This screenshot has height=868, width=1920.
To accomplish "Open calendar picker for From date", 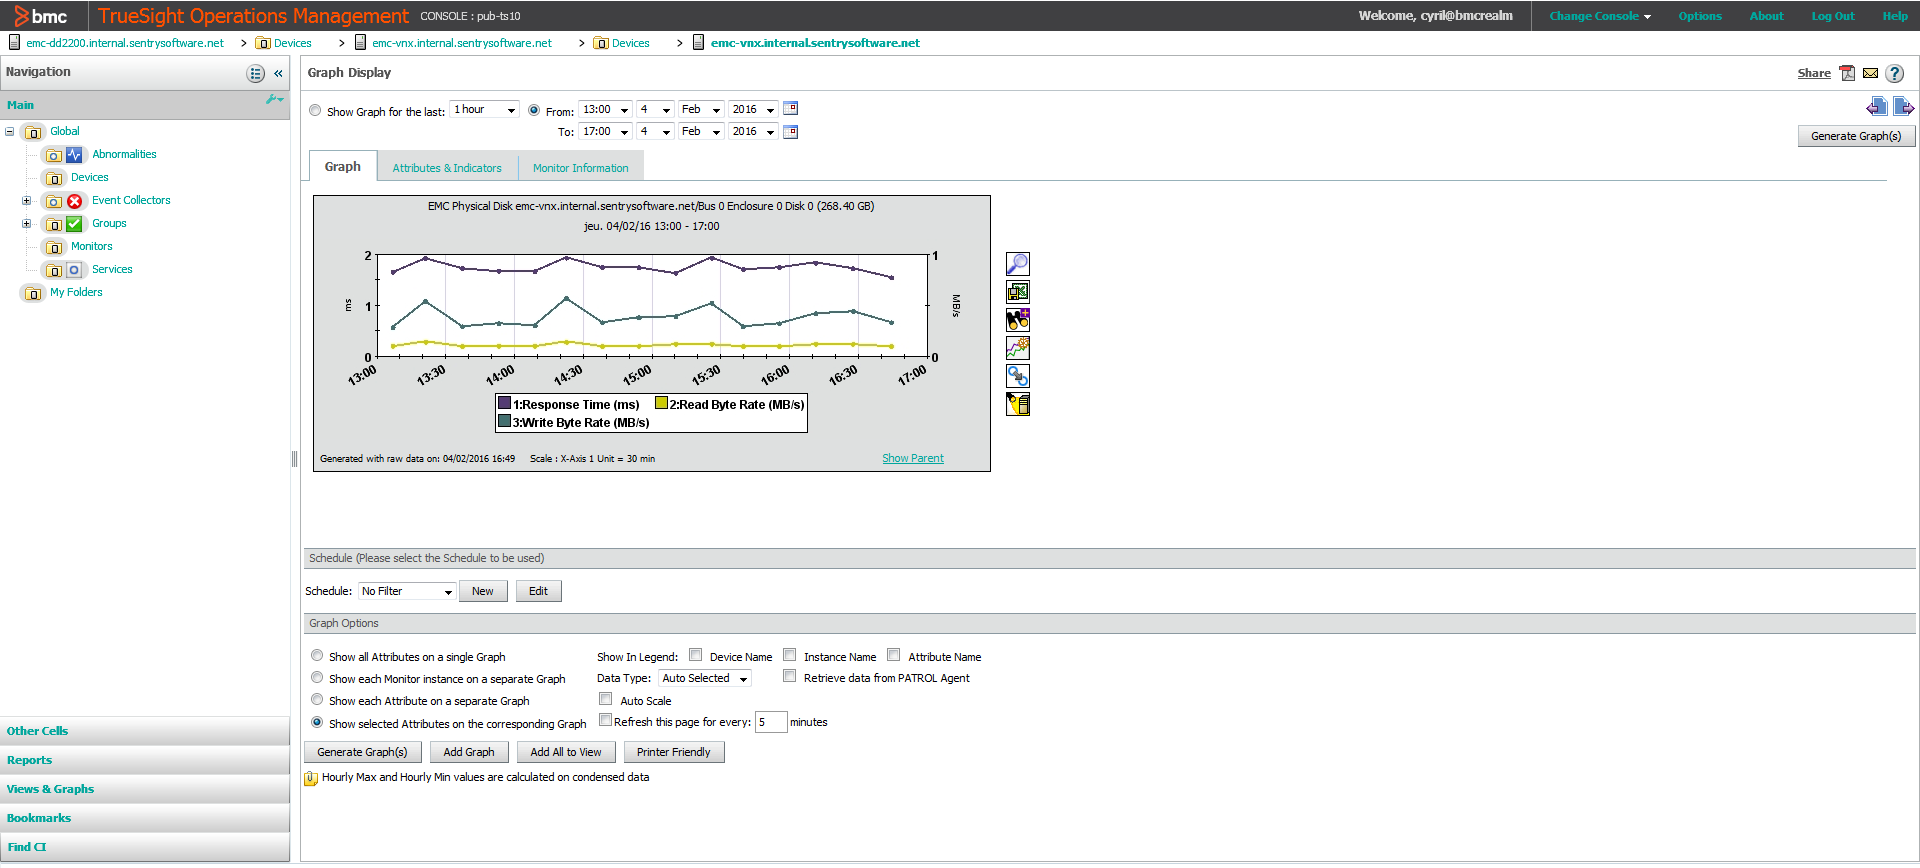I will 790,109.
